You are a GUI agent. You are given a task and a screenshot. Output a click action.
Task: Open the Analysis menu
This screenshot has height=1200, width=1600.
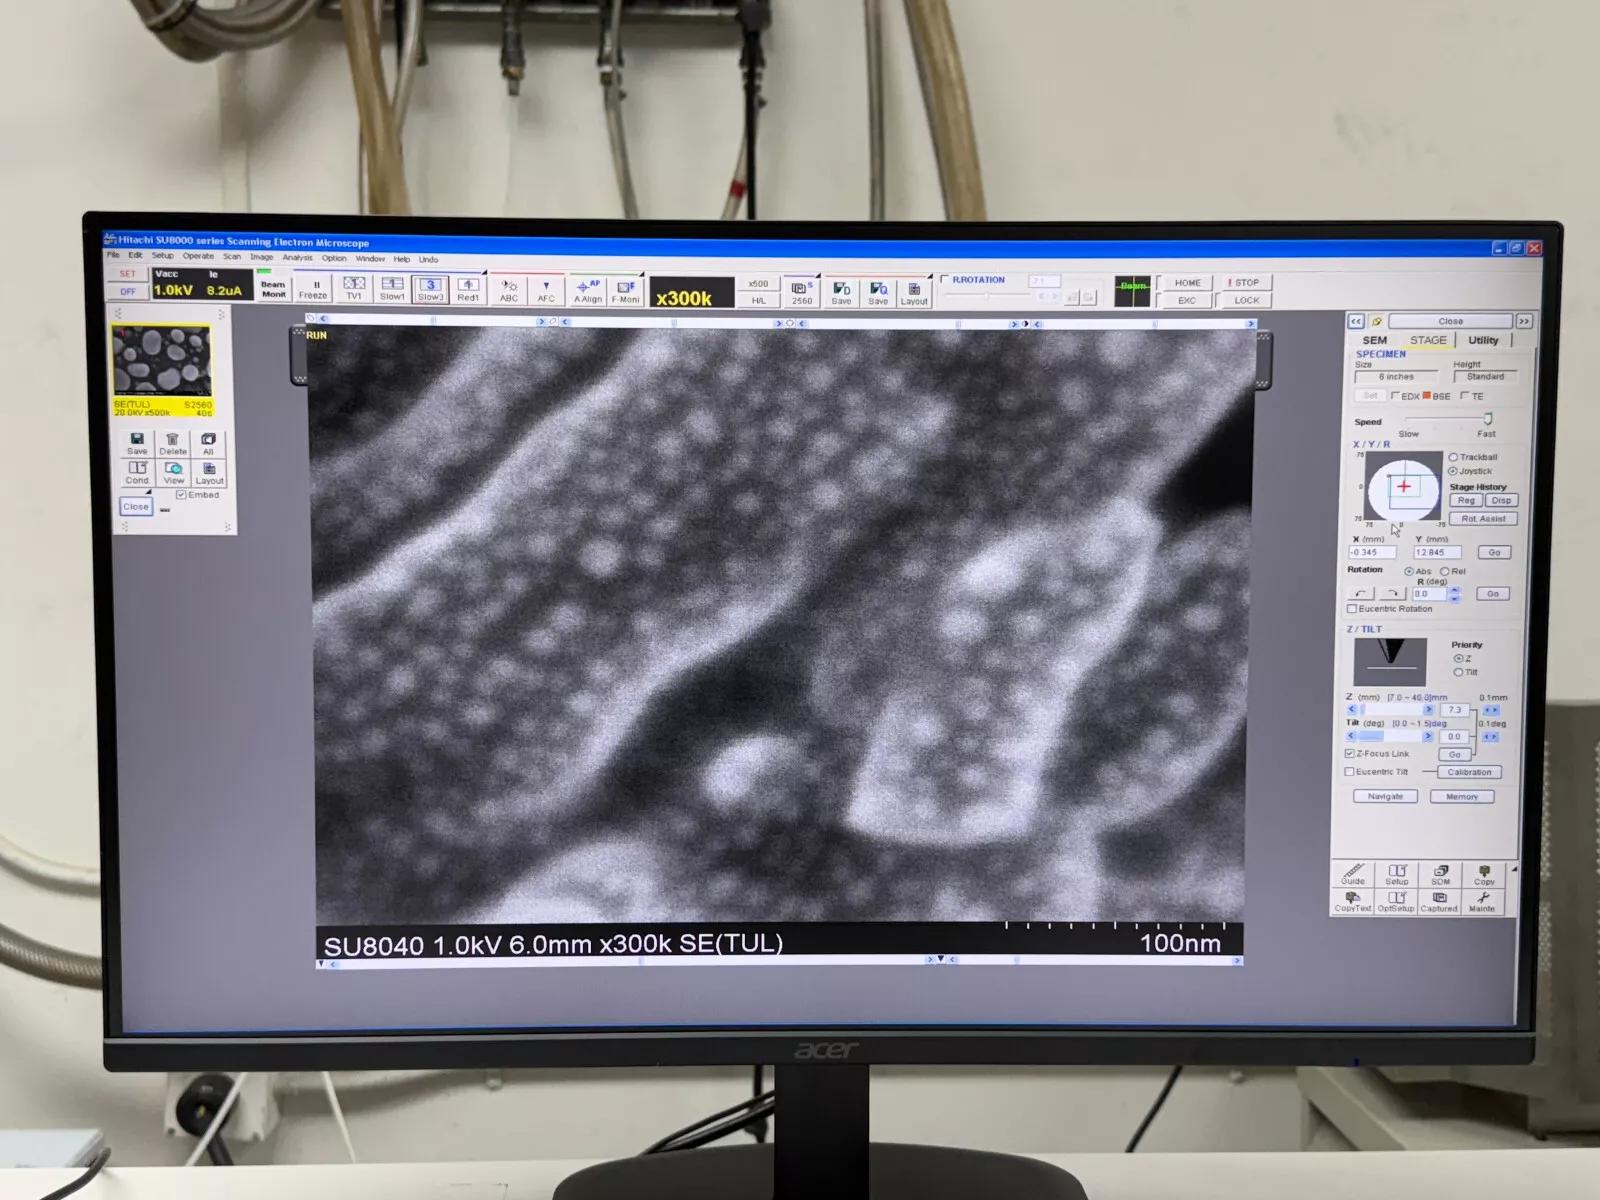[297, 258]
